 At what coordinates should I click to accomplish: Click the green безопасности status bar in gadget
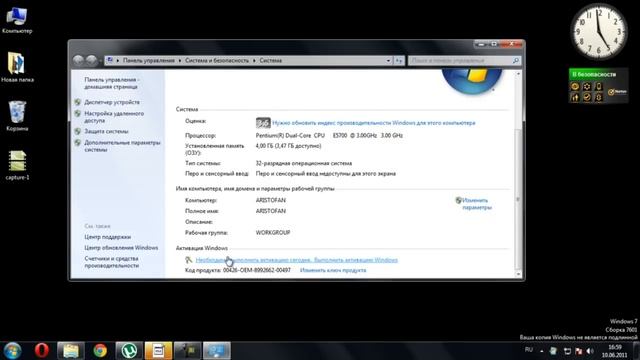[x=598, y=74]
